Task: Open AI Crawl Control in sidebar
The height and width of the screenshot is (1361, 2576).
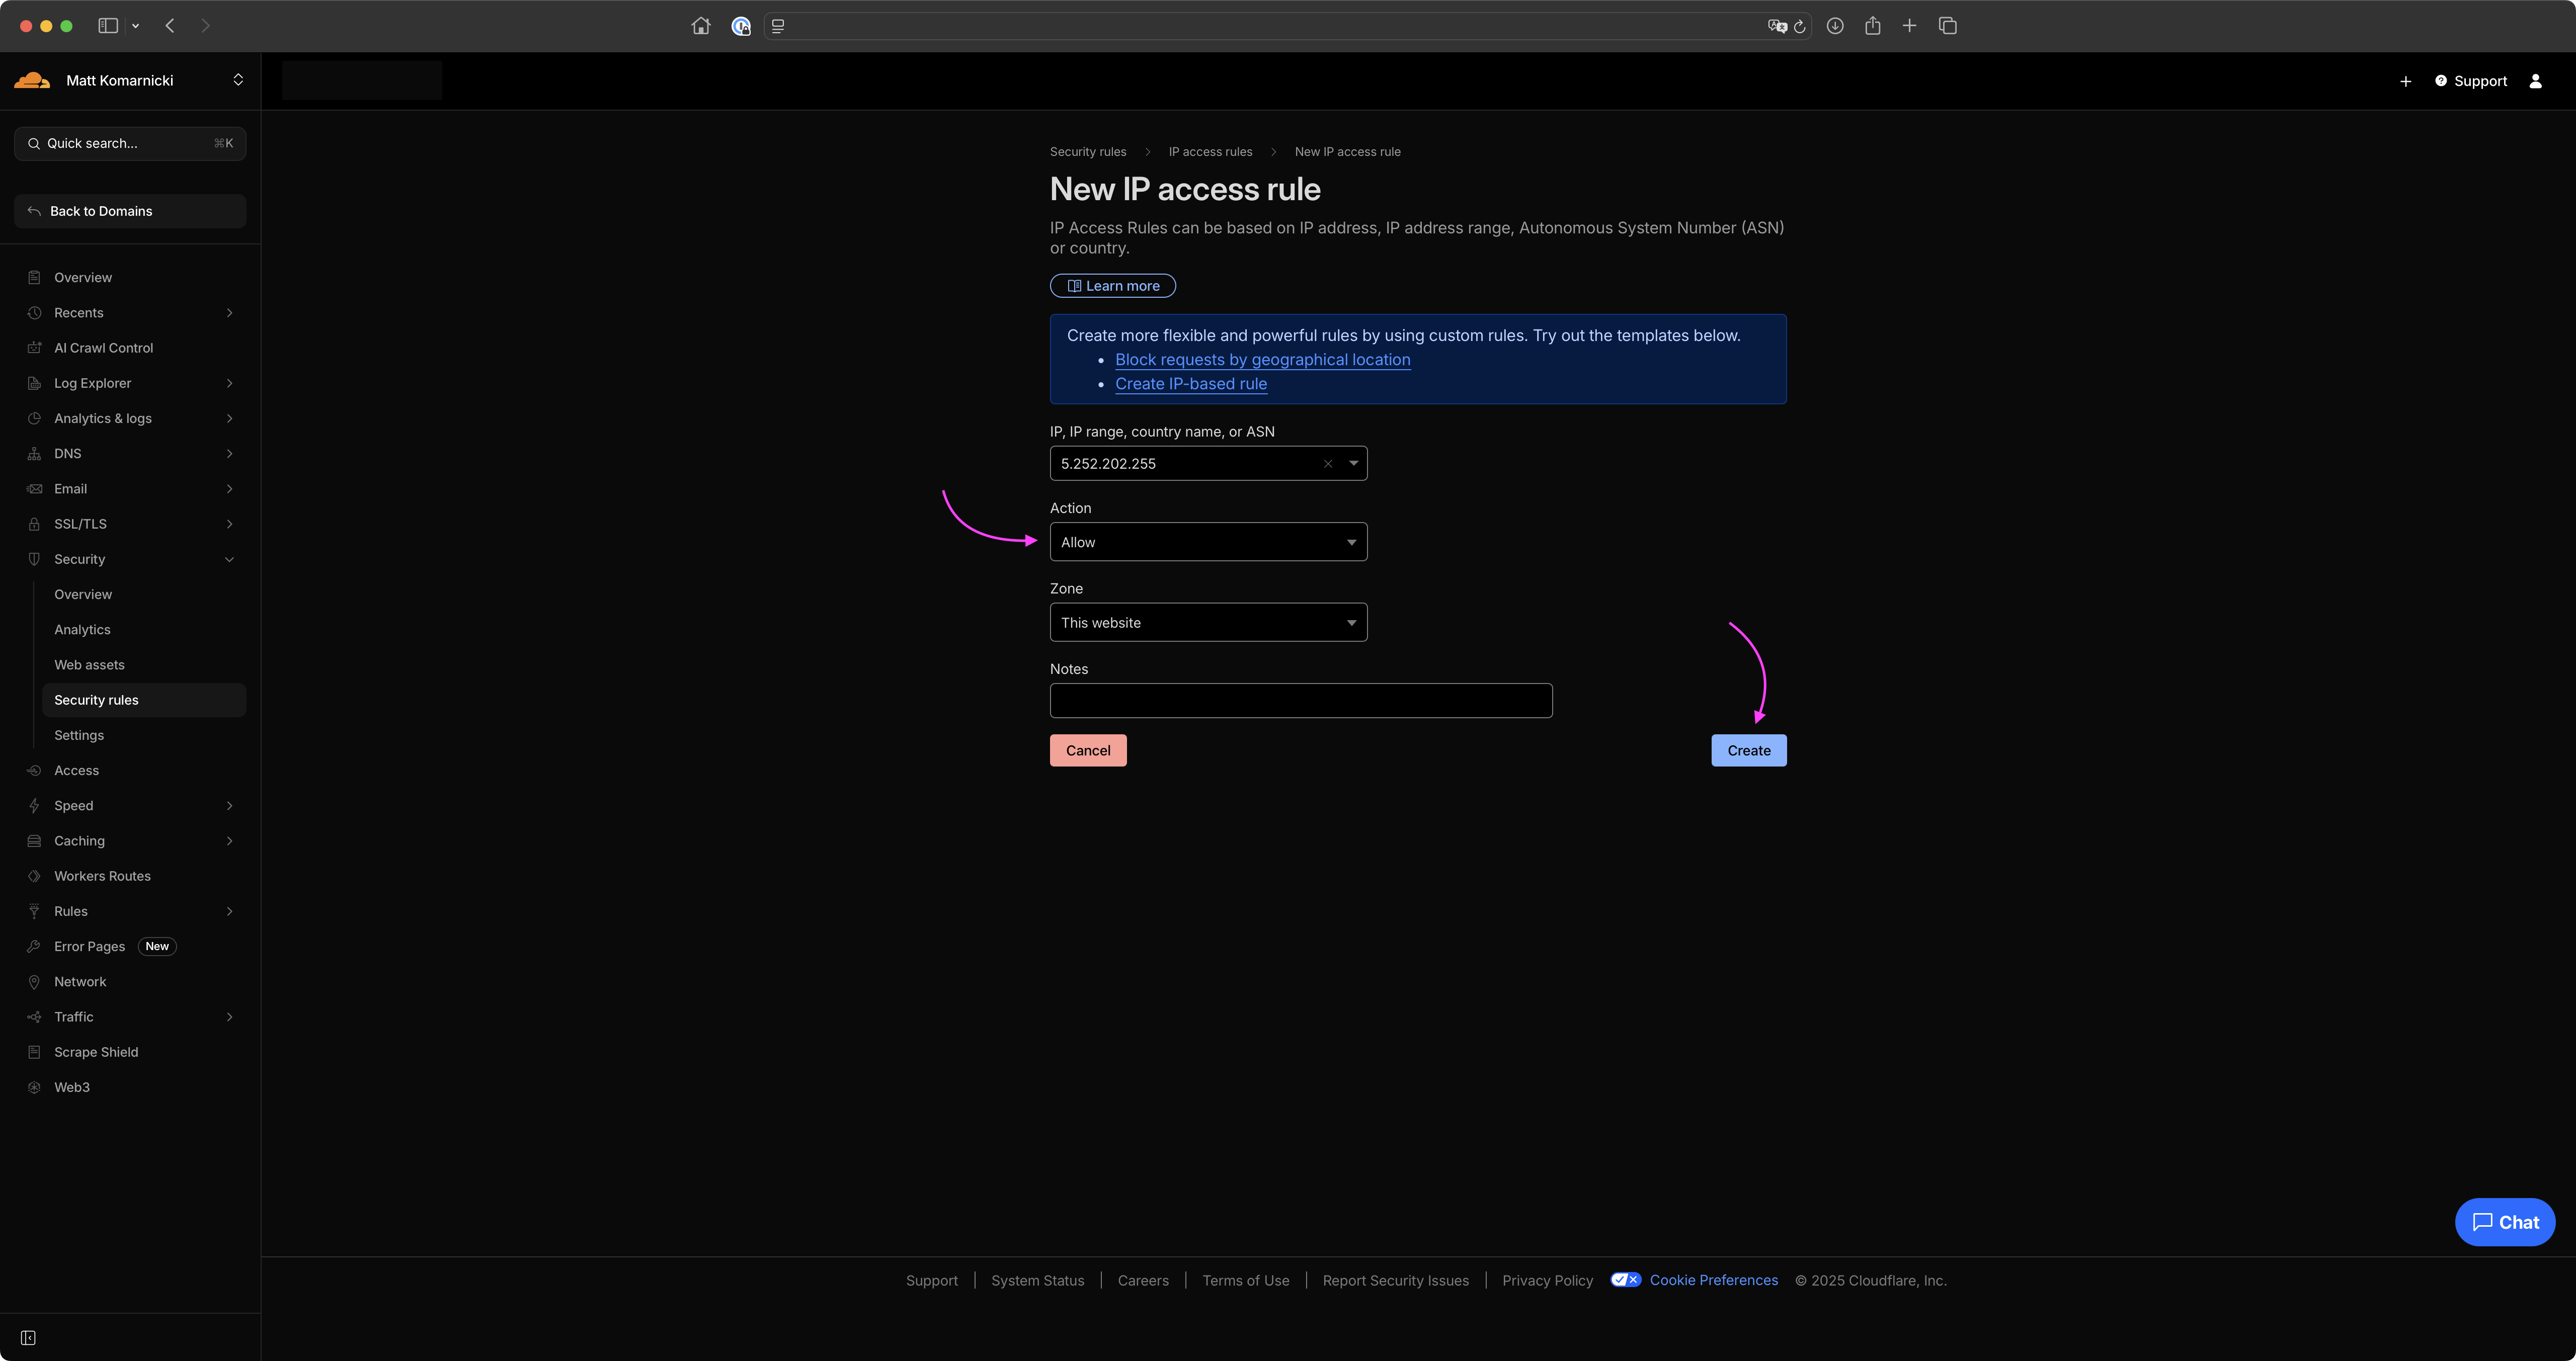Action: [x=103, y=348]
